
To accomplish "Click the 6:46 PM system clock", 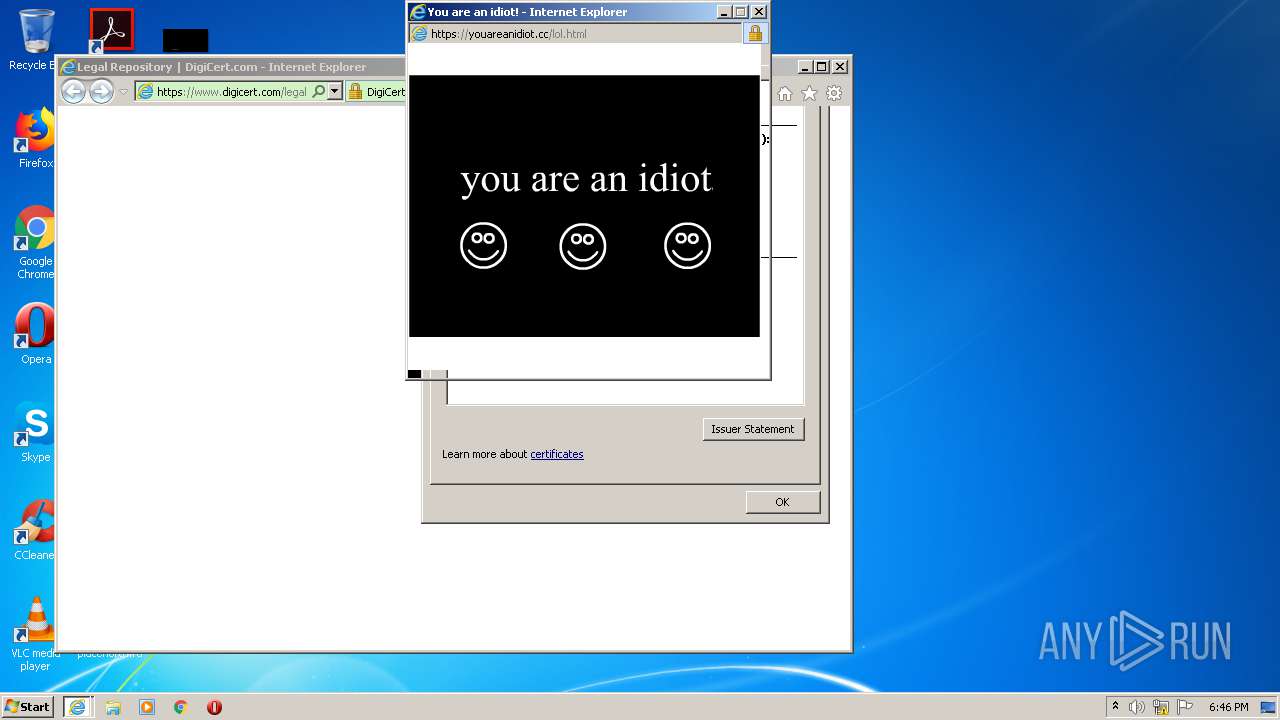I will click(1228, 707).
